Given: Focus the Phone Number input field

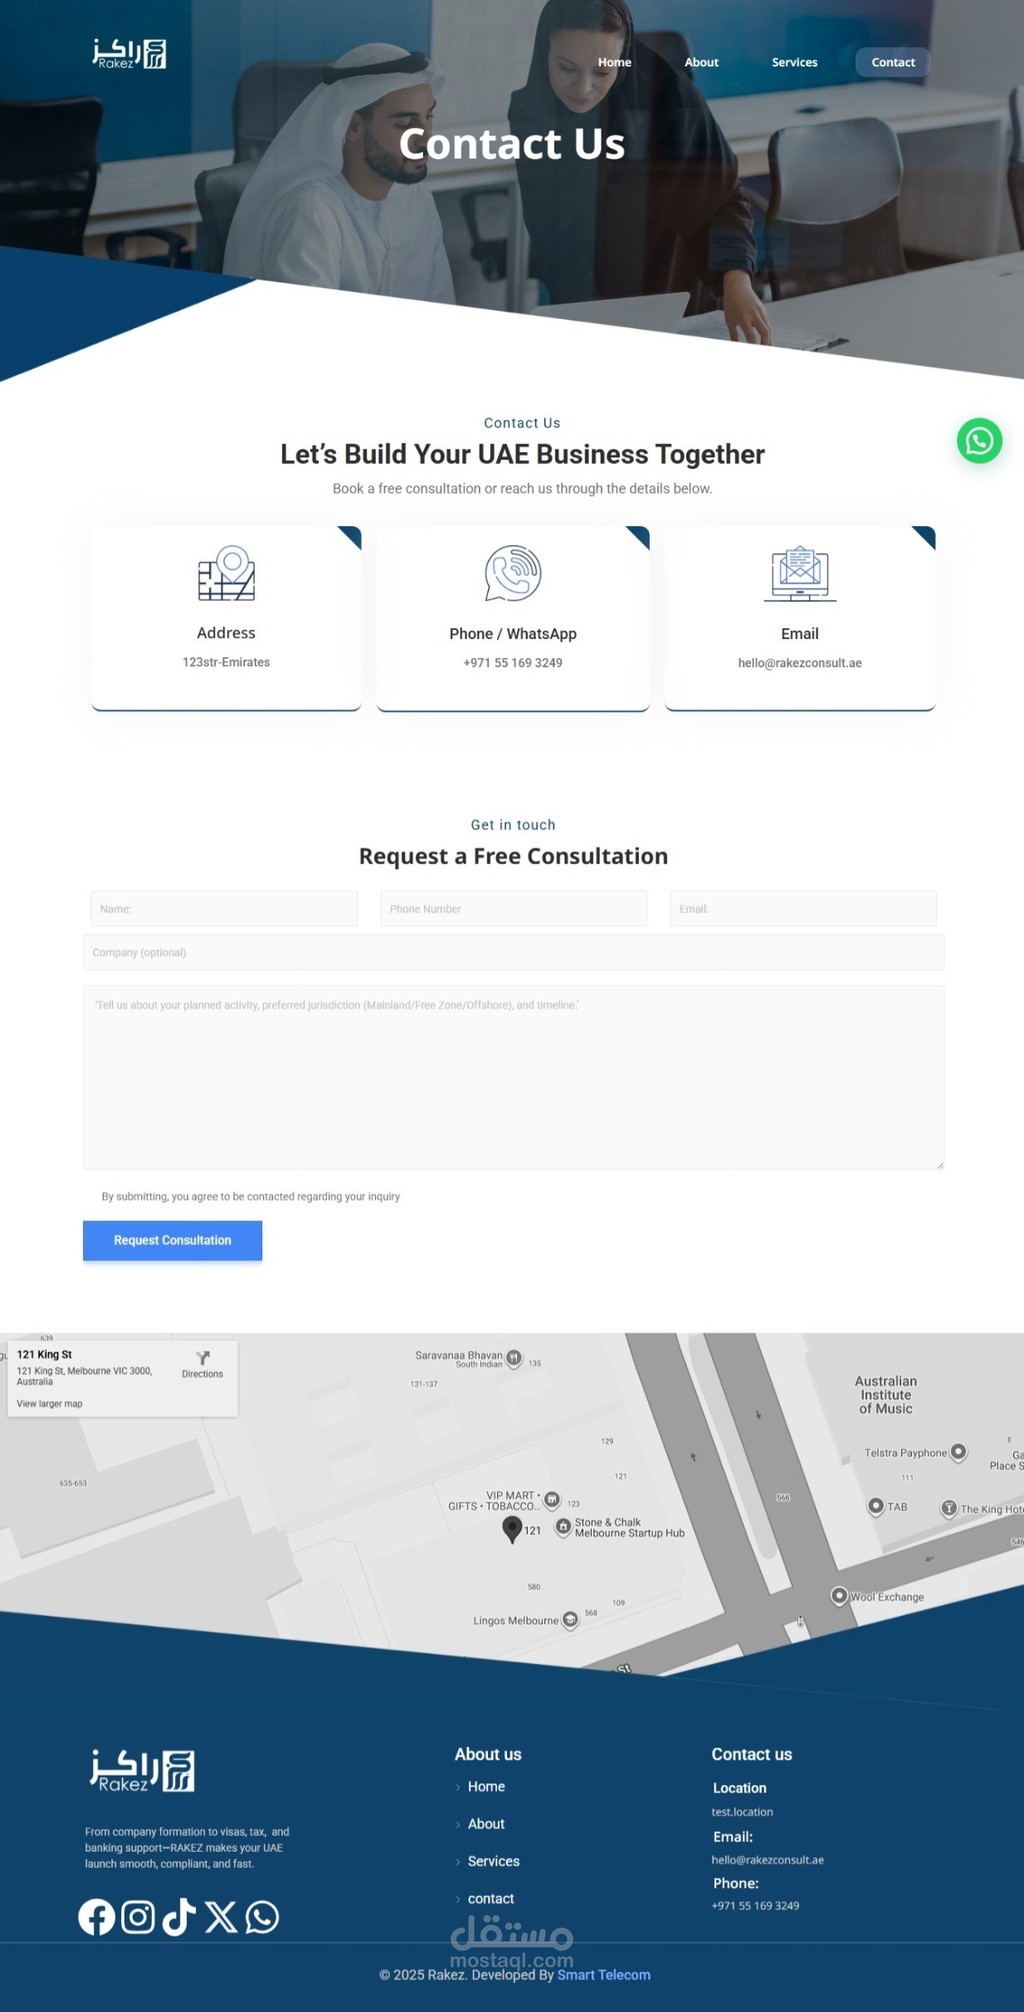Looking at the screenshot, I should (513, 908).
